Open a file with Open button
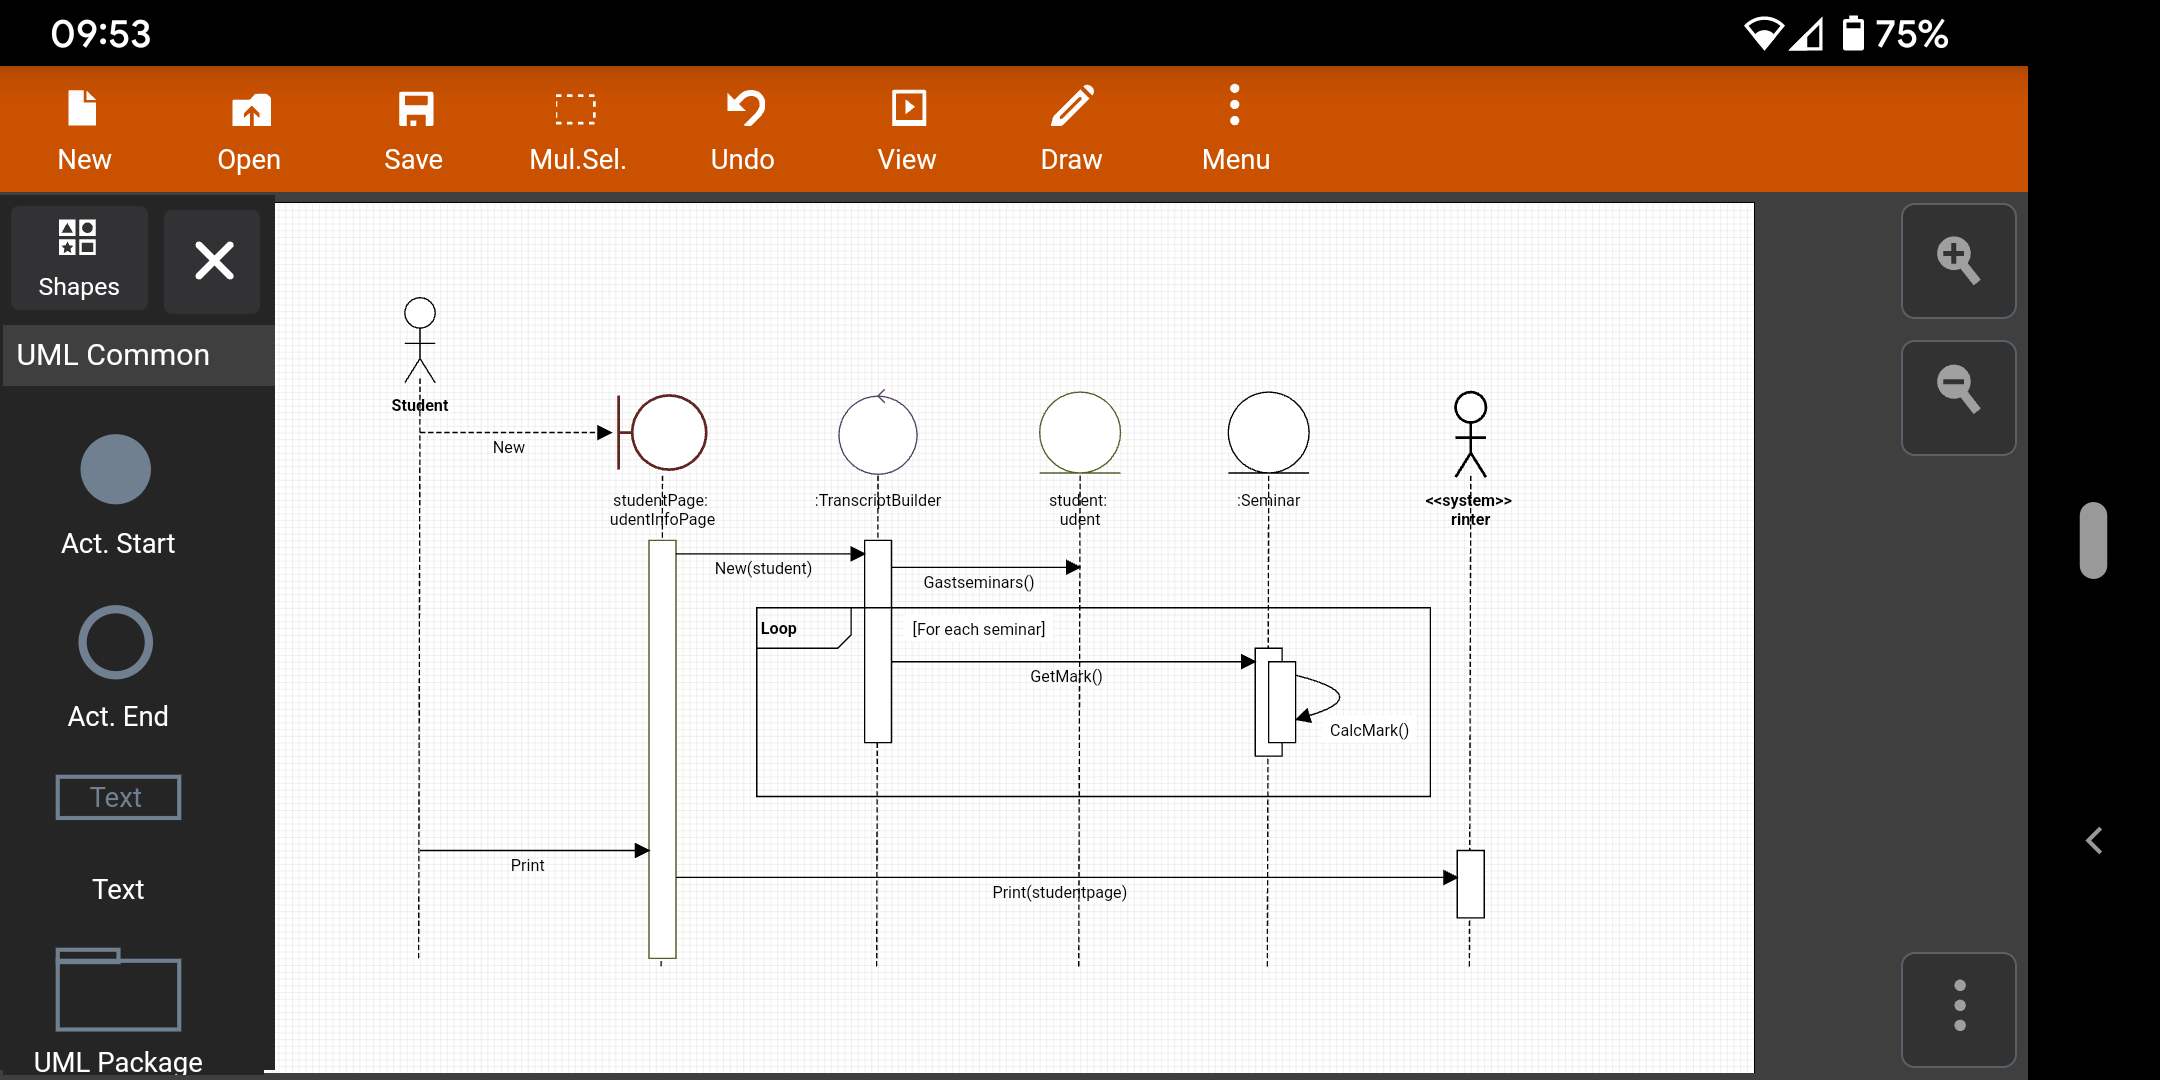Image resolution: width=2160 pixels, height=1080 pixels. (249, 130)
